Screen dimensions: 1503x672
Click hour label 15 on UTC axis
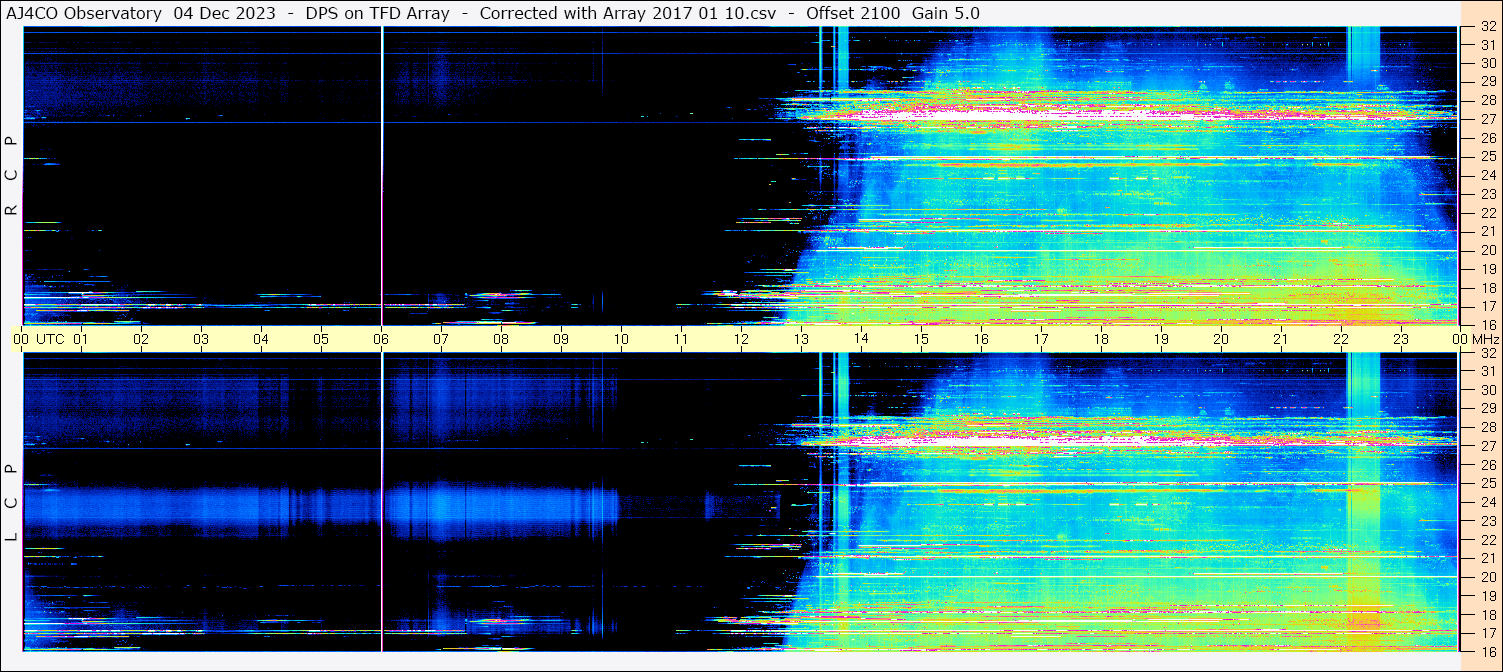click(x=921, y=339)
